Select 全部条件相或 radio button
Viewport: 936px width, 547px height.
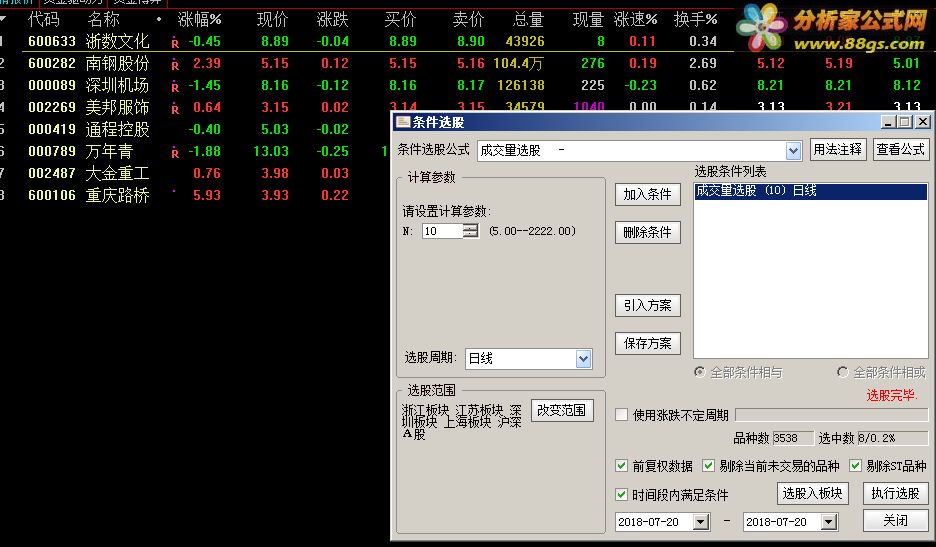843,372
